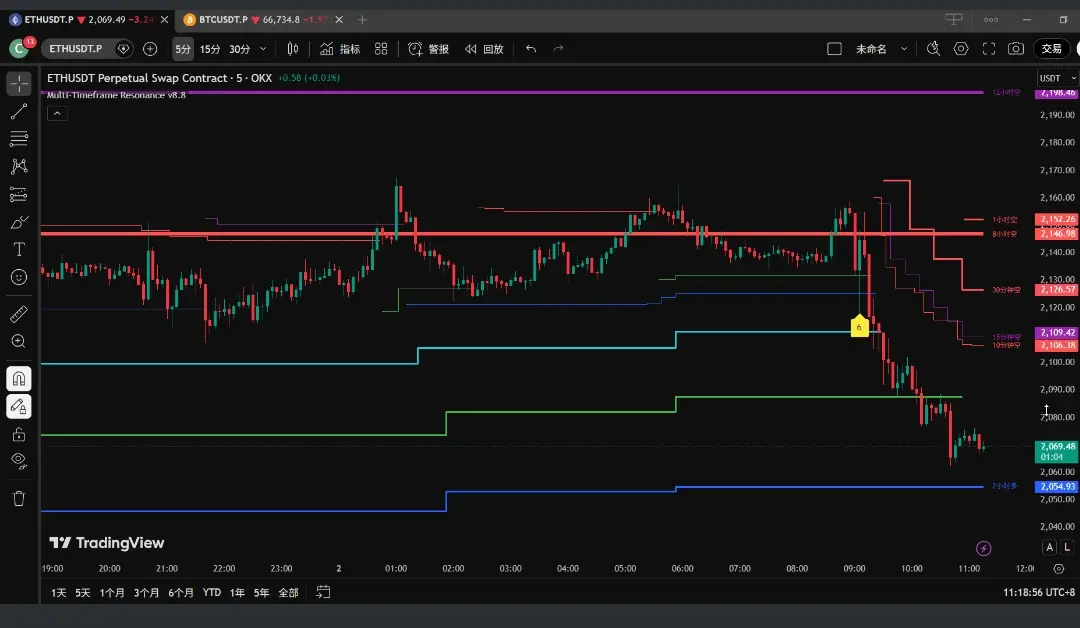Select the 1个月 date range
The image size is (1080, 628).
[x=112, y=592]
